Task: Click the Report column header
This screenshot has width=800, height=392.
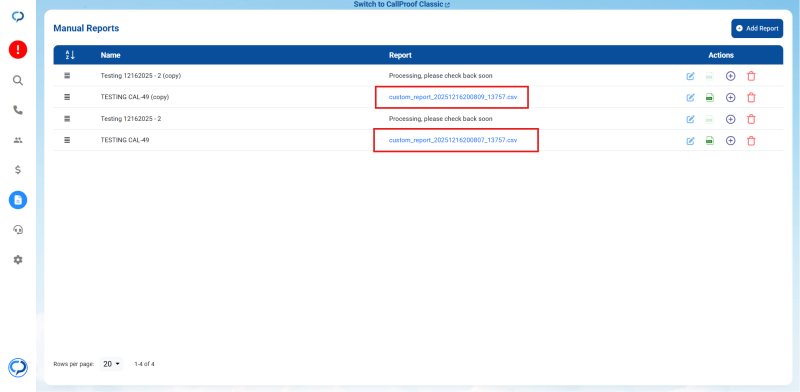Action: pyautogui.click(x=400, y=55)
